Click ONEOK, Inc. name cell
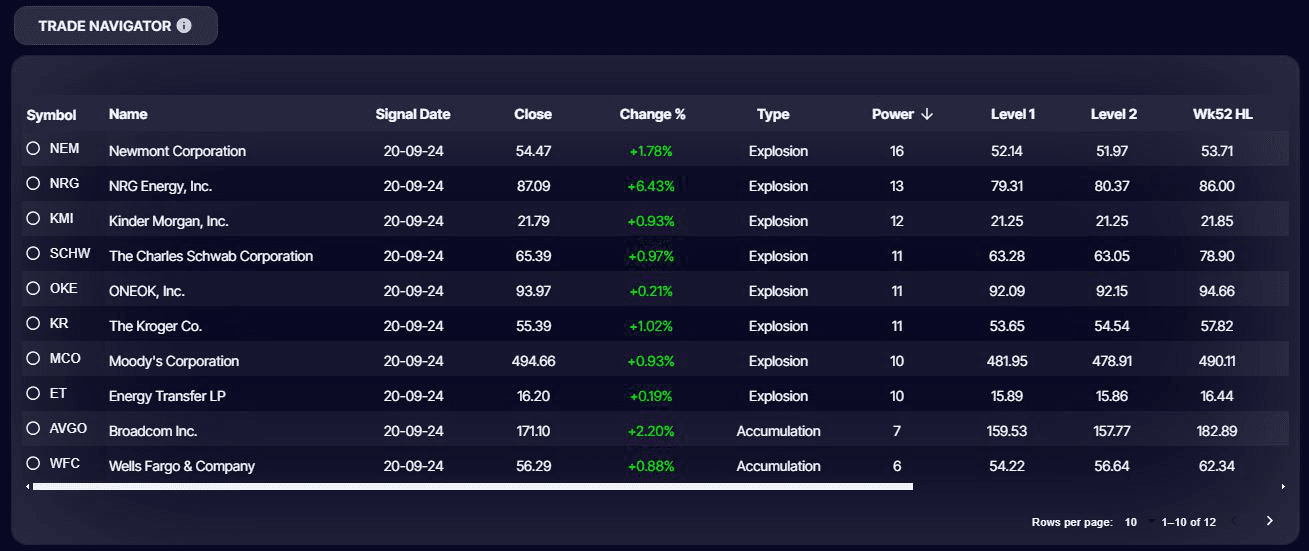Image resolution: width=1309 pixels, height=551 pixels. (x=147, y=291)
